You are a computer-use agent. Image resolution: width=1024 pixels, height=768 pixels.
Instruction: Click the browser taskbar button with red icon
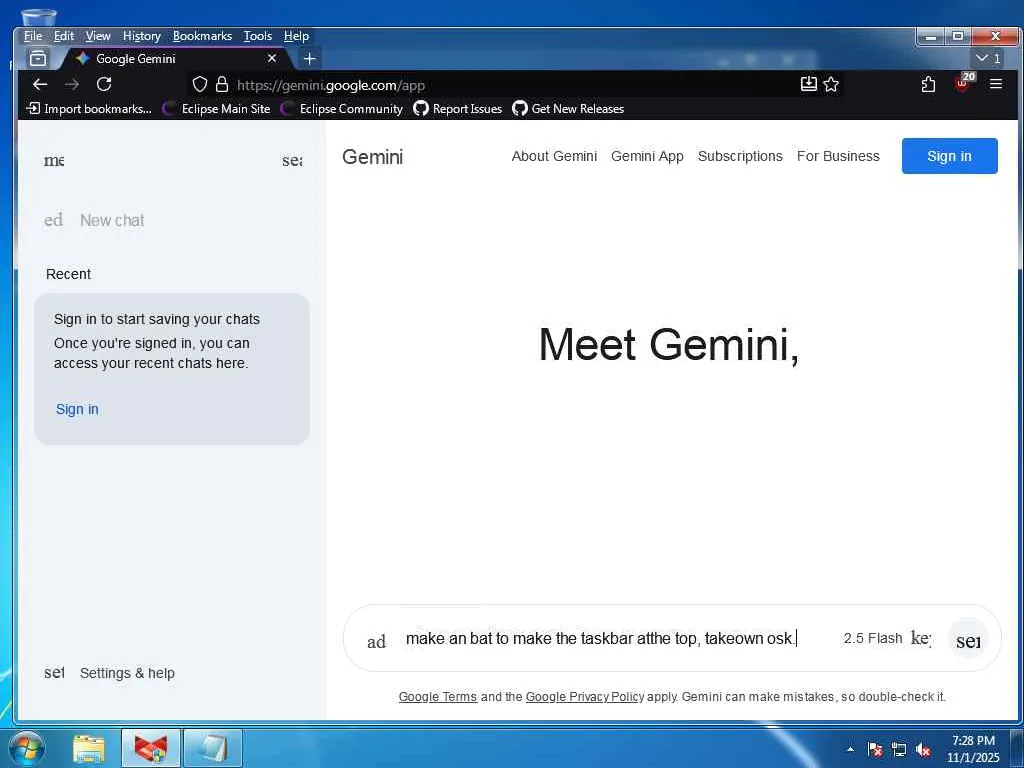[151, 748]
